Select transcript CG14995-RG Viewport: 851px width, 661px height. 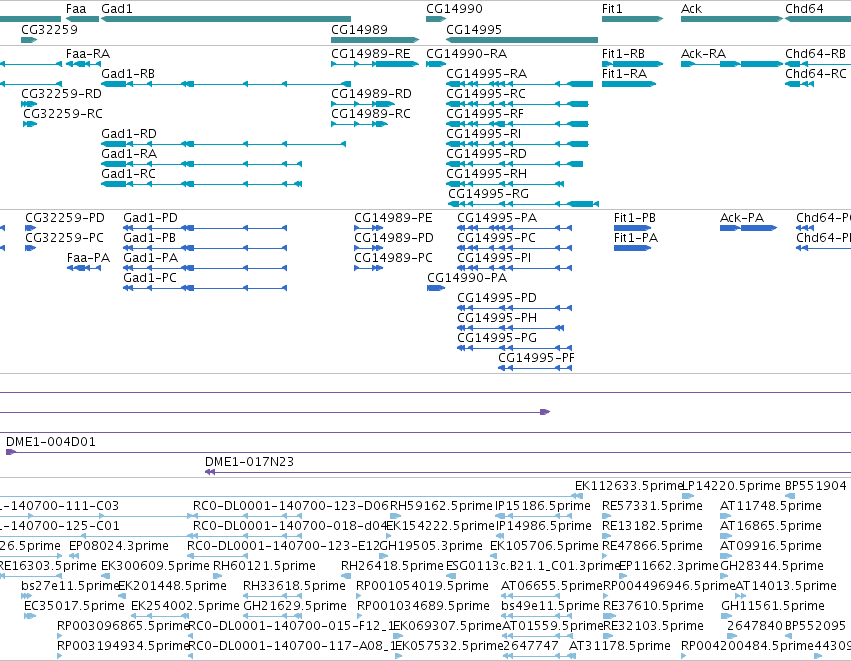488,194
